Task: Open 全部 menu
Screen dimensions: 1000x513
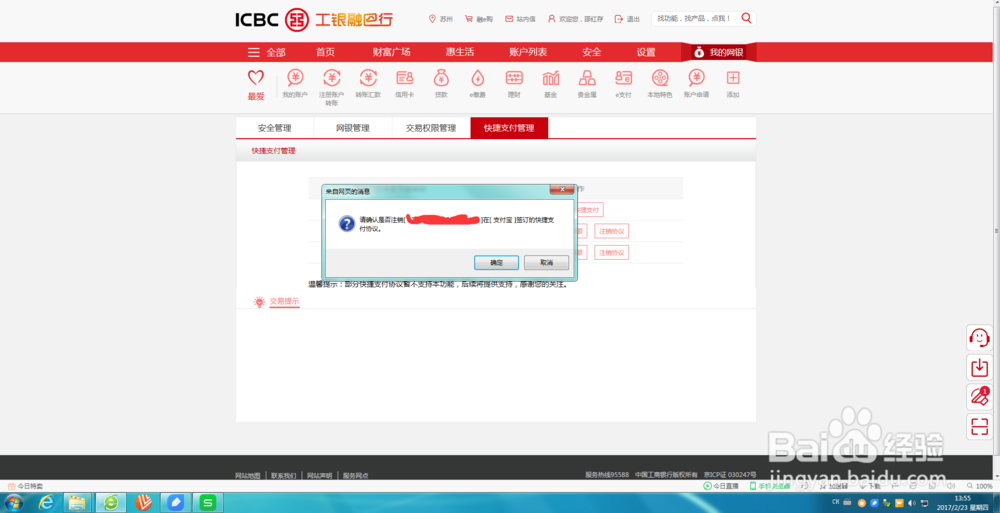Action: coord(267,52)
